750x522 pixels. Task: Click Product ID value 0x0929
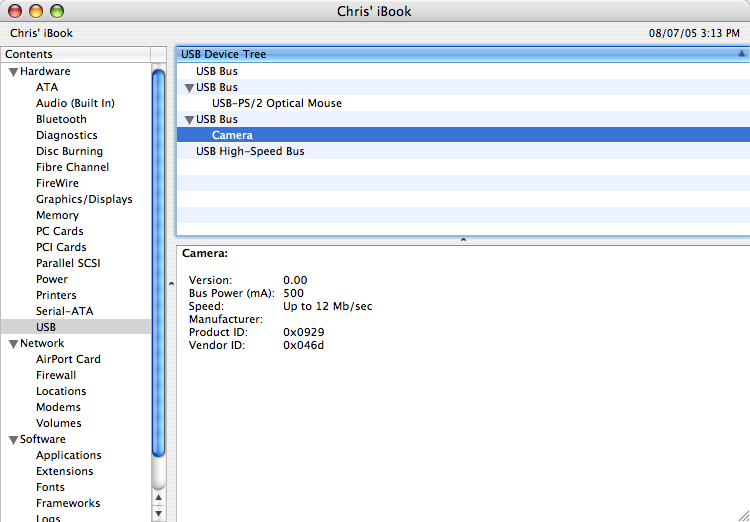(304, 332)
